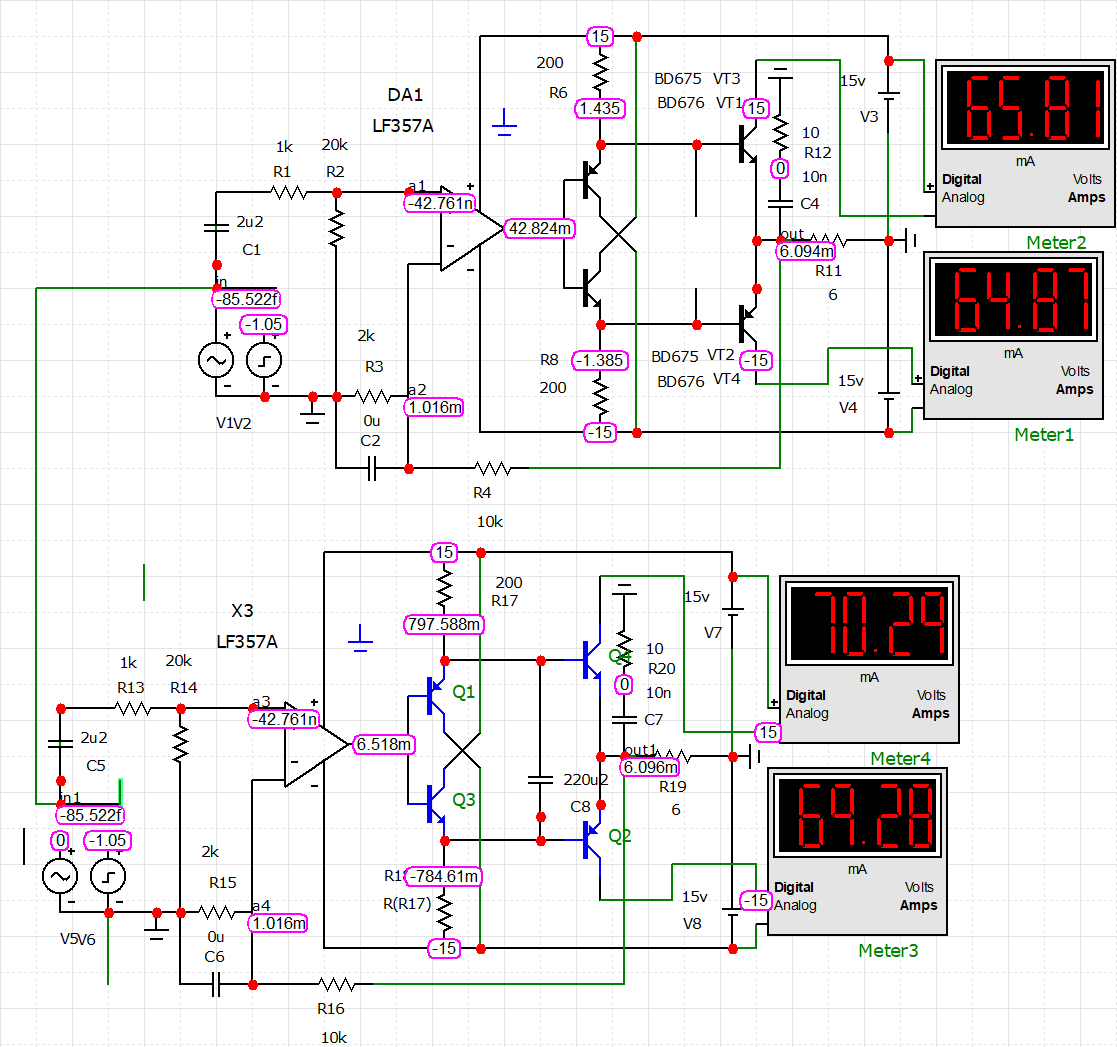The height and width of the screenshot is (1047, 1117).
Task: Click the -42.761n label at node a1
Action: (x=440, y=203)
